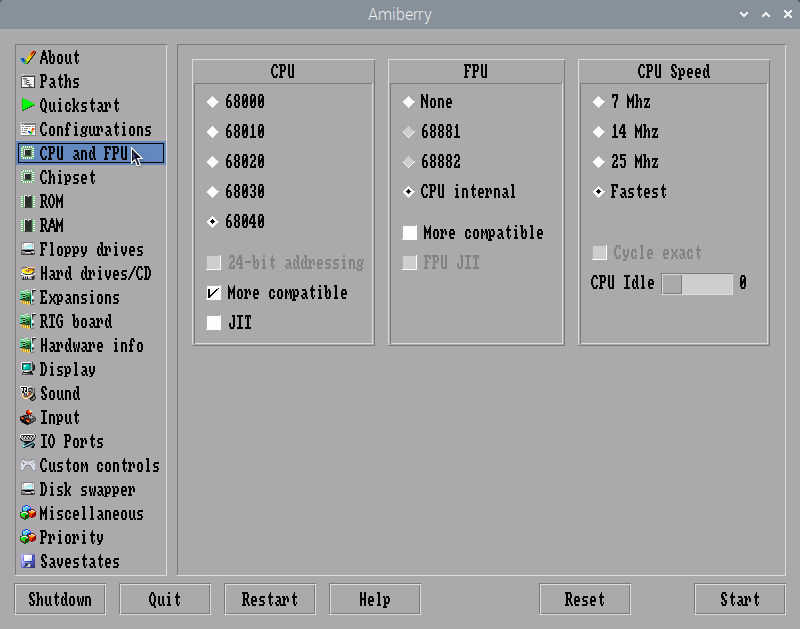Select the ROM chip icon
This screenshot has height=629, width=800.
pyautogui.click(x=28, y=201)
